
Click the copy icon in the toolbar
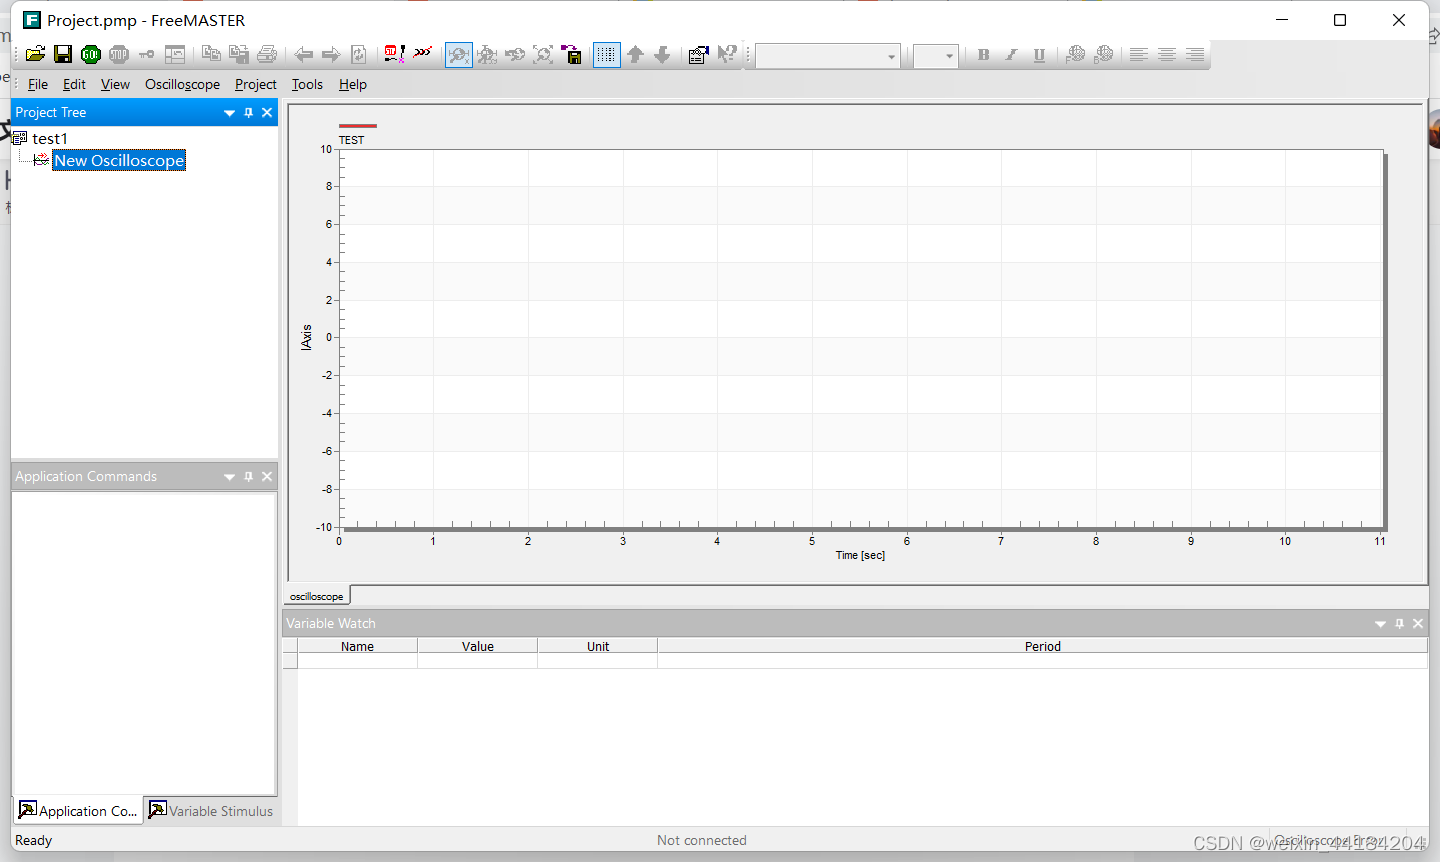[211, 54]
